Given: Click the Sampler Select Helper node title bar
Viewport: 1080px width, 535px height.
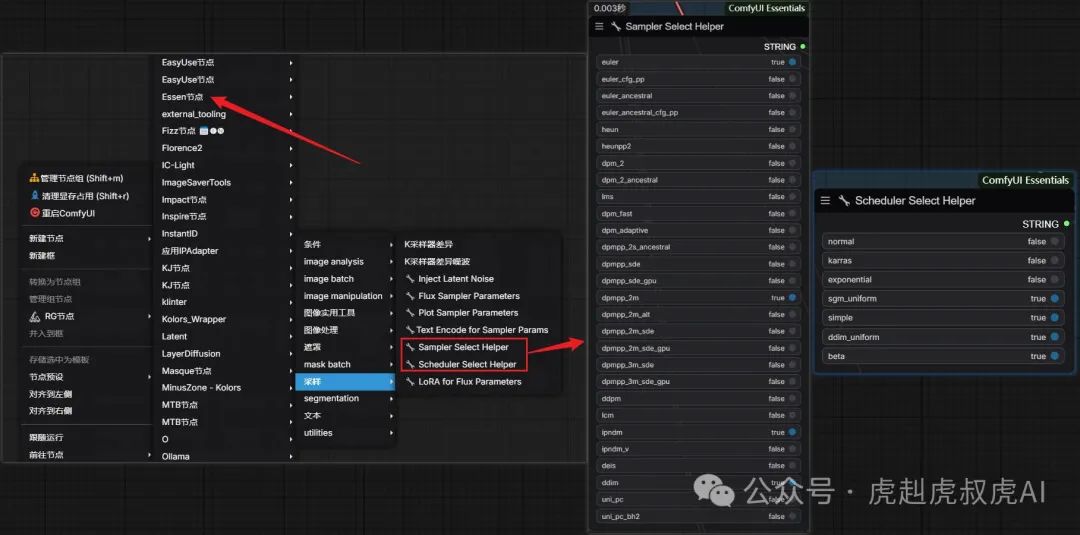Looking at the screenshot, I should (x=698, y=26).
